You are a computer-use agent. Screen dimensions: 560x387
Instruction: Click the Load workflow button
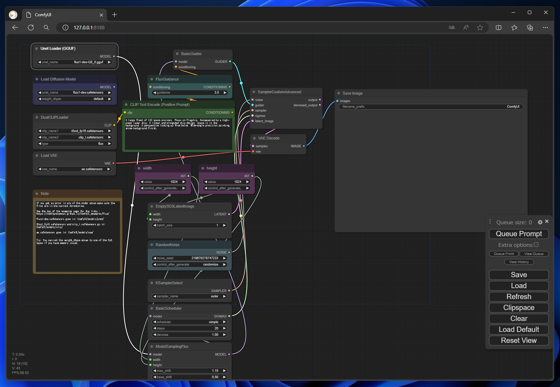[519, 286]
